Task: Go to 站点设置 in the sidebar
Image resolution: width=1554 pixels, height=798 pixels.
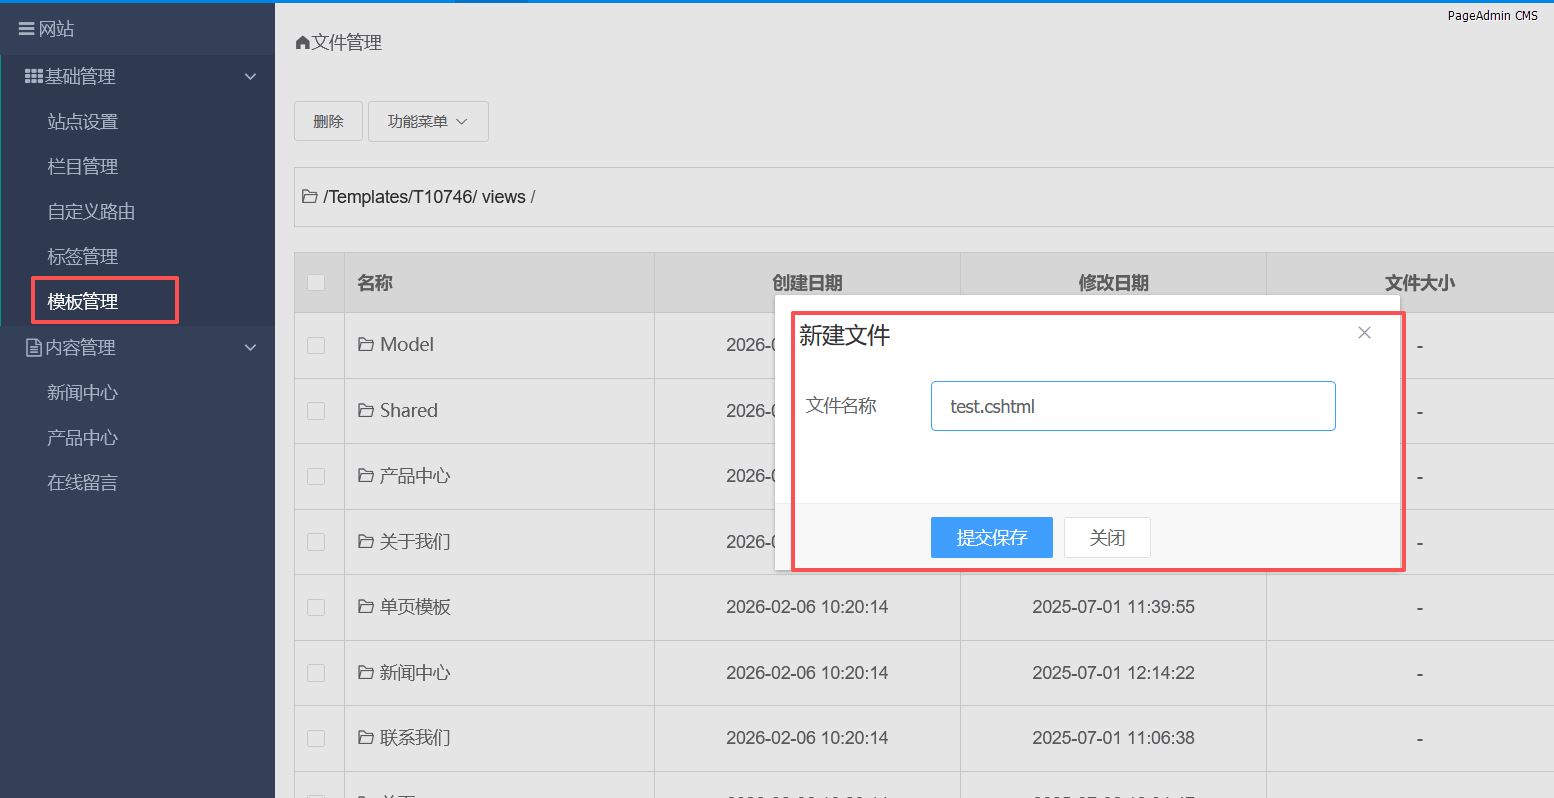Action: (83, 122)
